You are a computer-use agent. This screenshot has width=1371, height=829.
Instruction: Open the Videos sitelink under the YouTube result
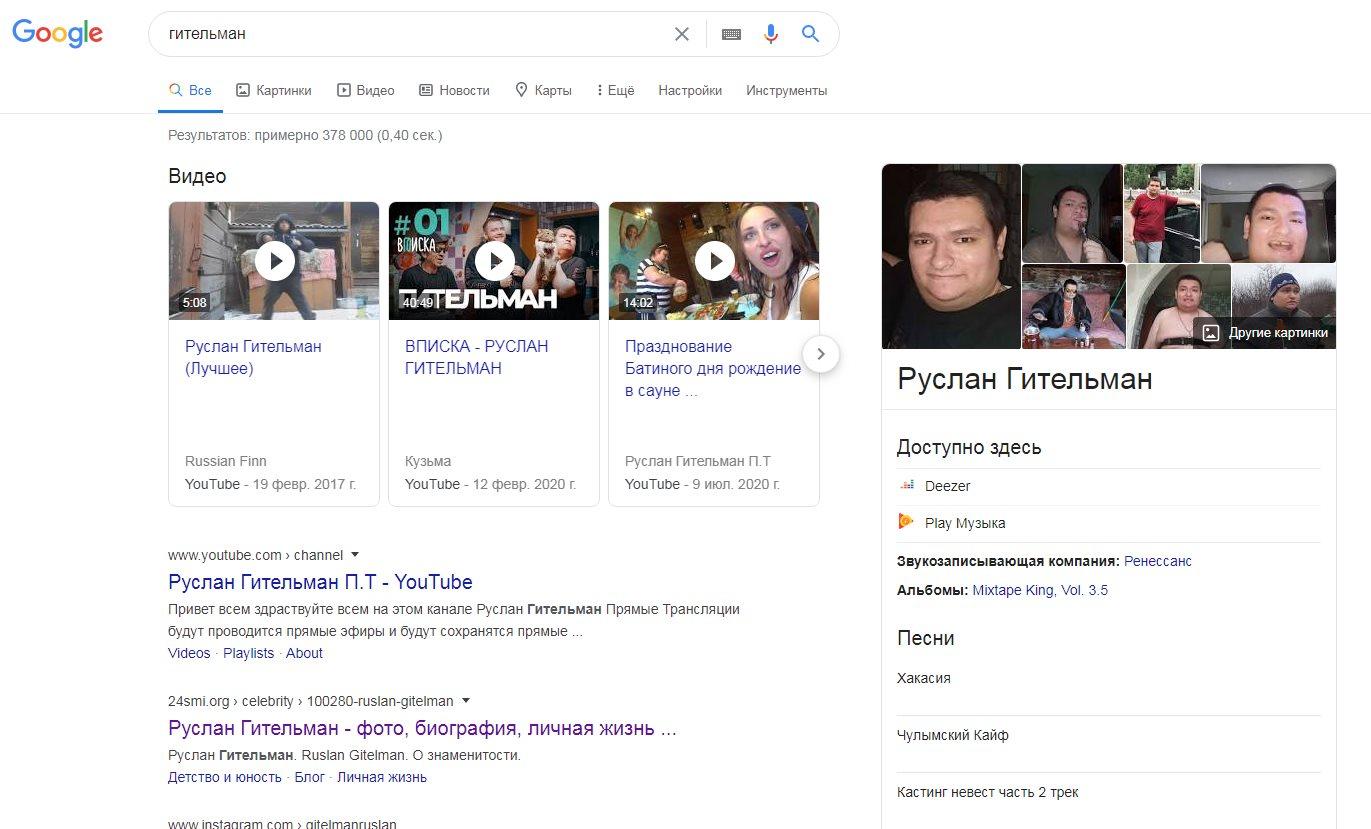[x=189, y=653]
